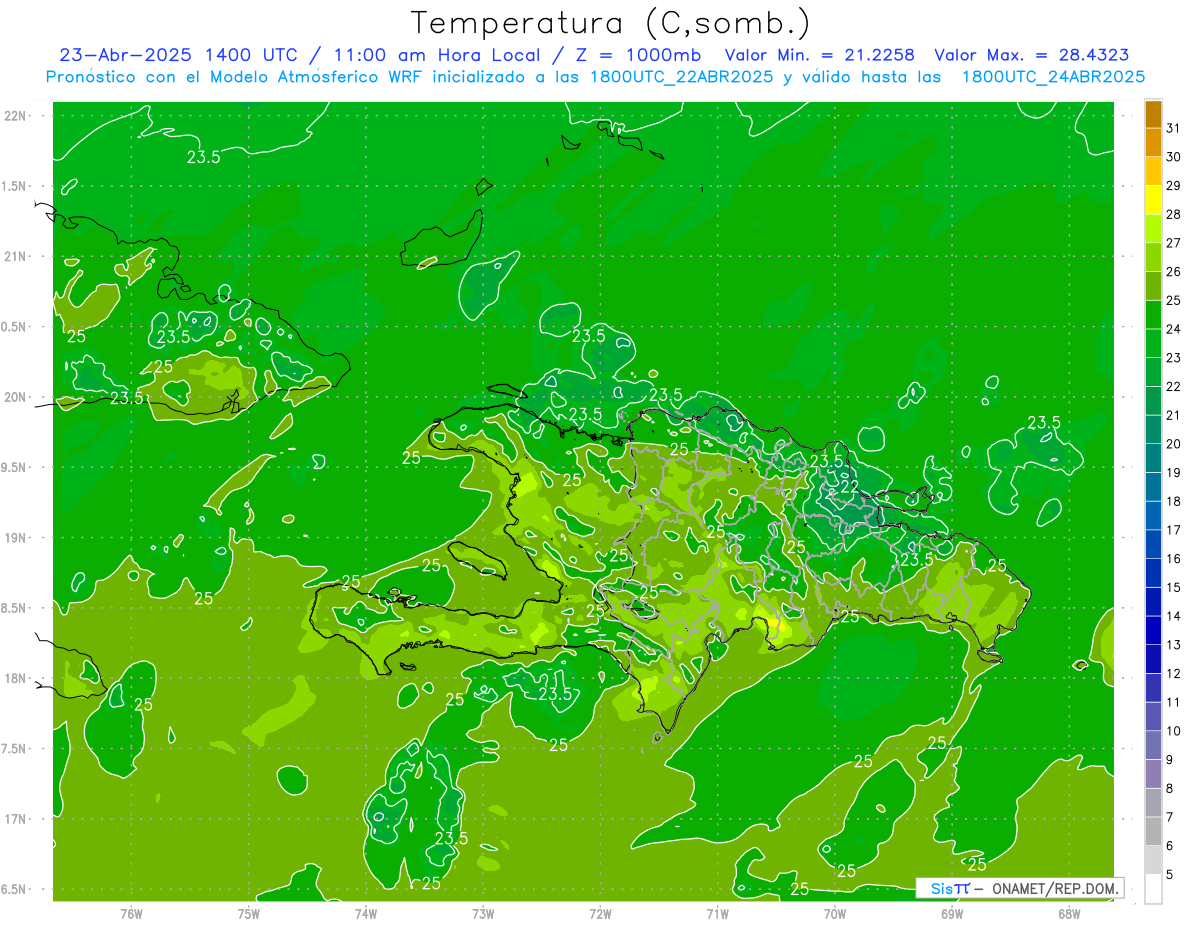Click the "SisTT - ONAMET/REP.DOM." credit label
Image resolution: width=1200 pixels, height=927 pixels.
1019,888
